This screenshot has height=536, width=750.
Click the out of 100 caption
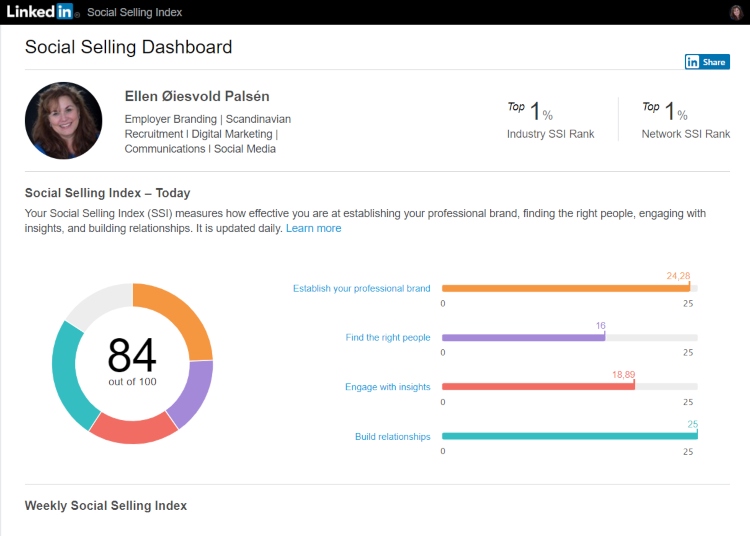(x=132, y=382)
